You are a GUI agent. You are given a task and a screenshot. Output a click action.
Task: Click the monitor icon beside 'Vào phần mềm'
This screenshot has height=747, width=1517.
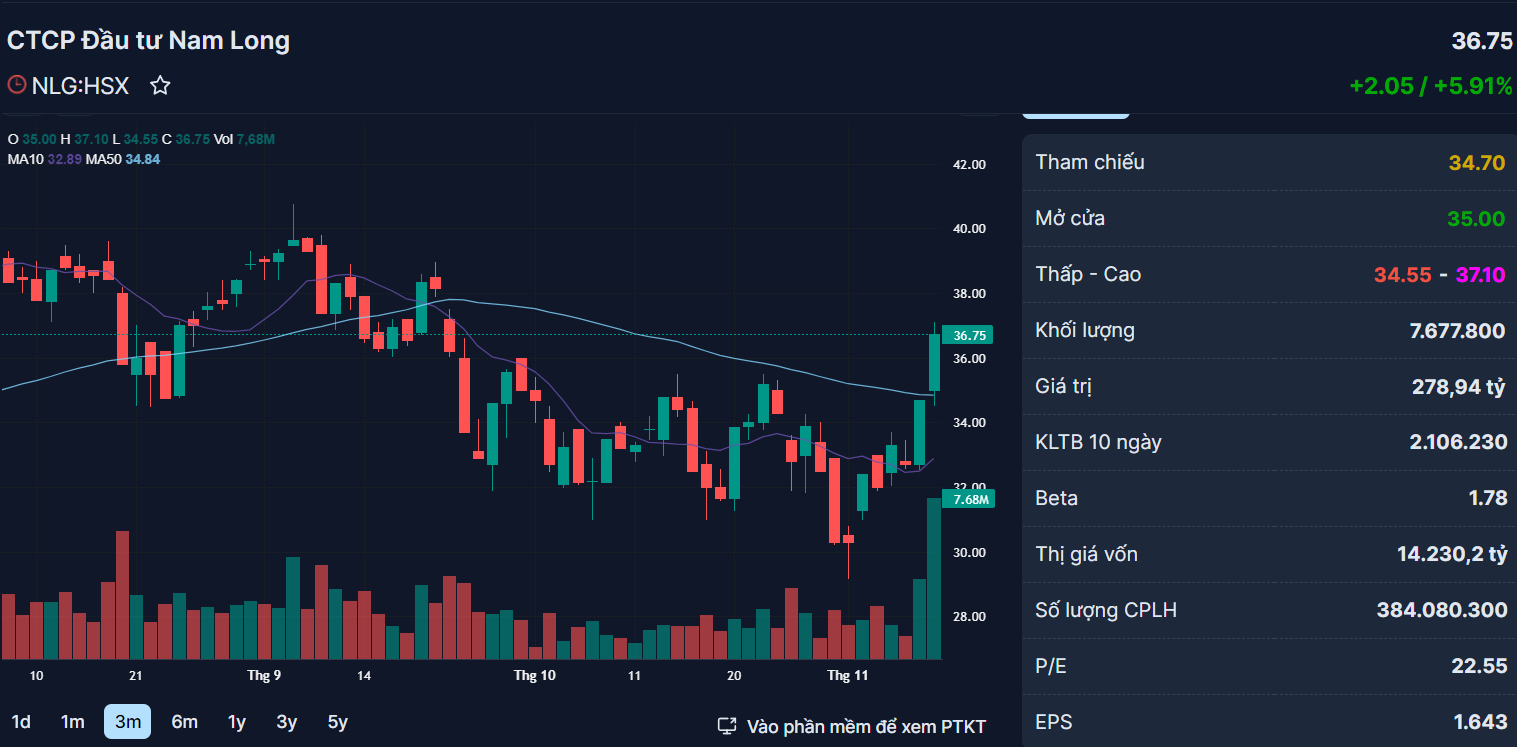pos(727,726)
